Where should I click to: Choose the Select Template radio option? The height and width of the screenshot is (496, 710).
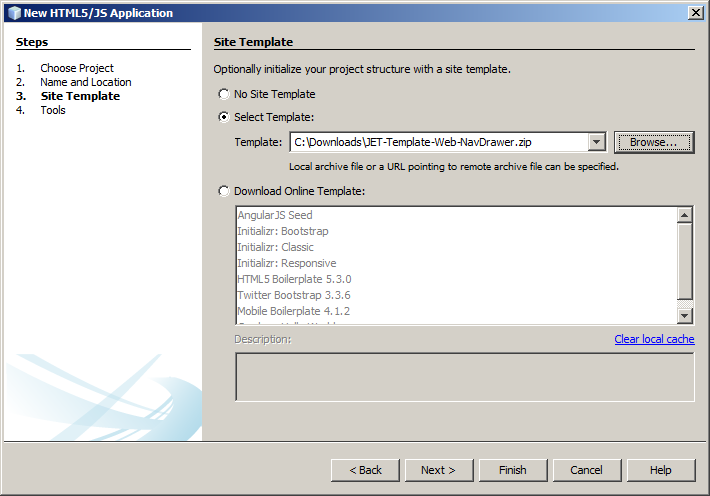(224, 117)
